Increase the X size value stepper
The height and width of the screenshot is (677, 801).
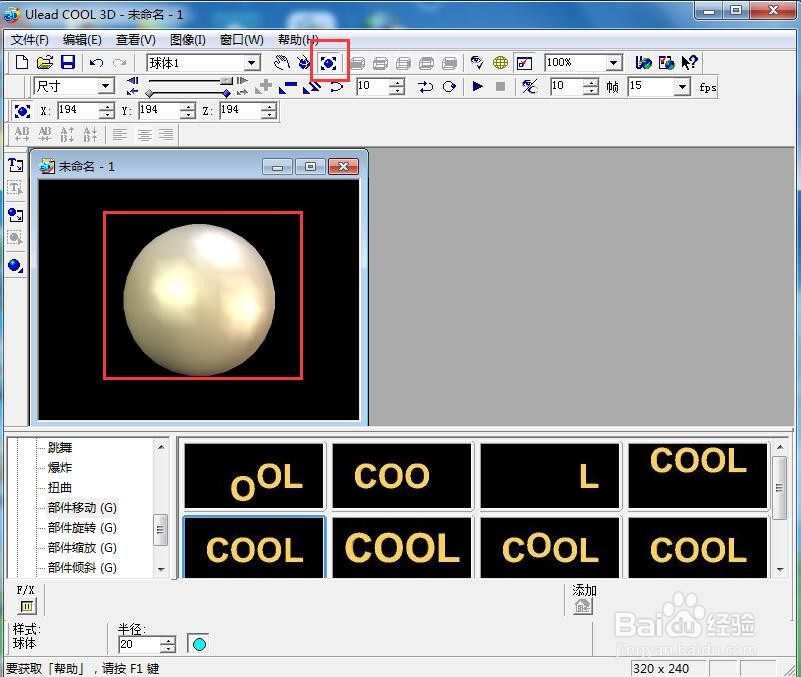coord(106,107)
